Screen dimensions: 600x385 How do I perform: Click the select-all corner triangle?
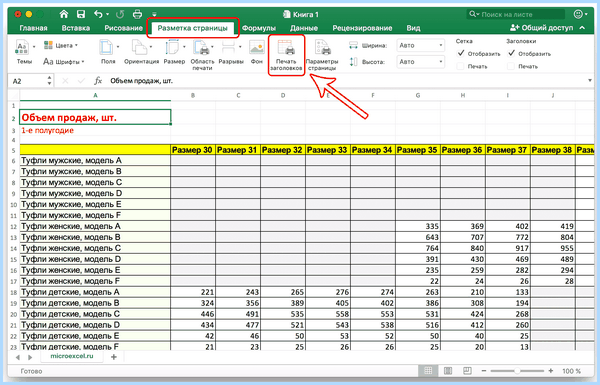point(14,95)
